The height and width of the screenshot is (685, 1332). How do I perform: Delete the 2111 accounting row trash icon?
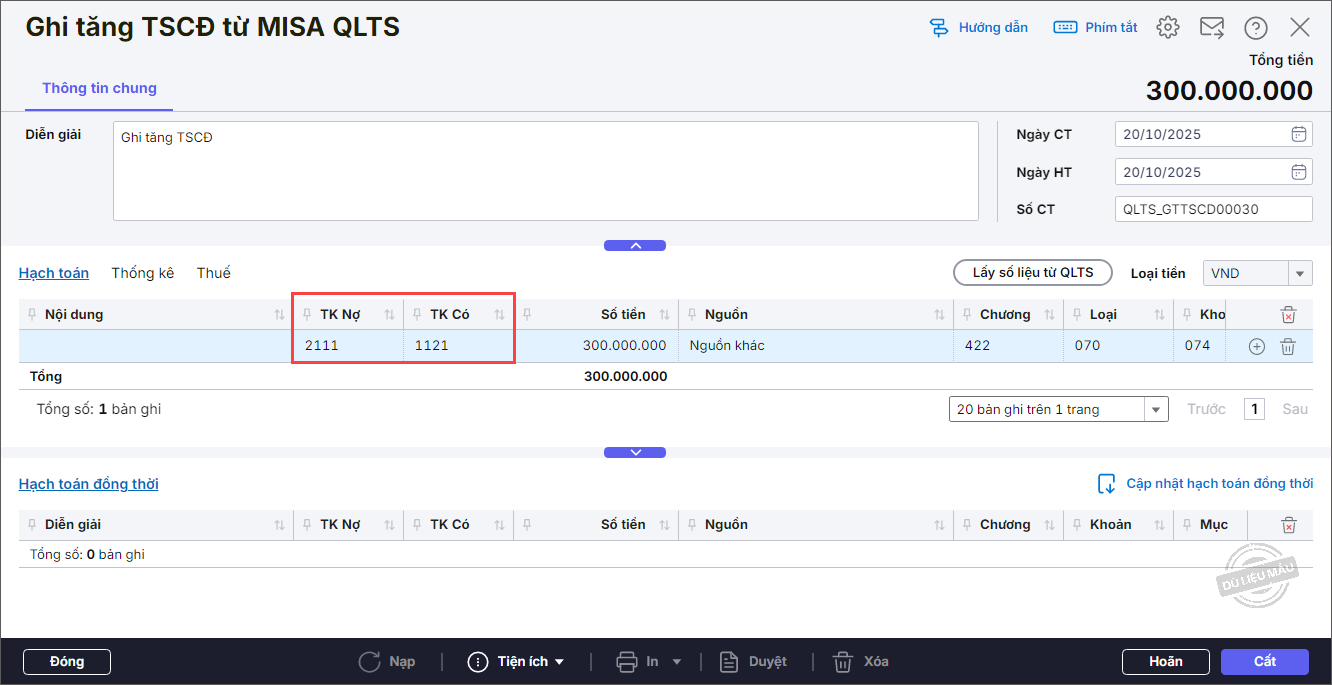click(x=1288, y=346)
